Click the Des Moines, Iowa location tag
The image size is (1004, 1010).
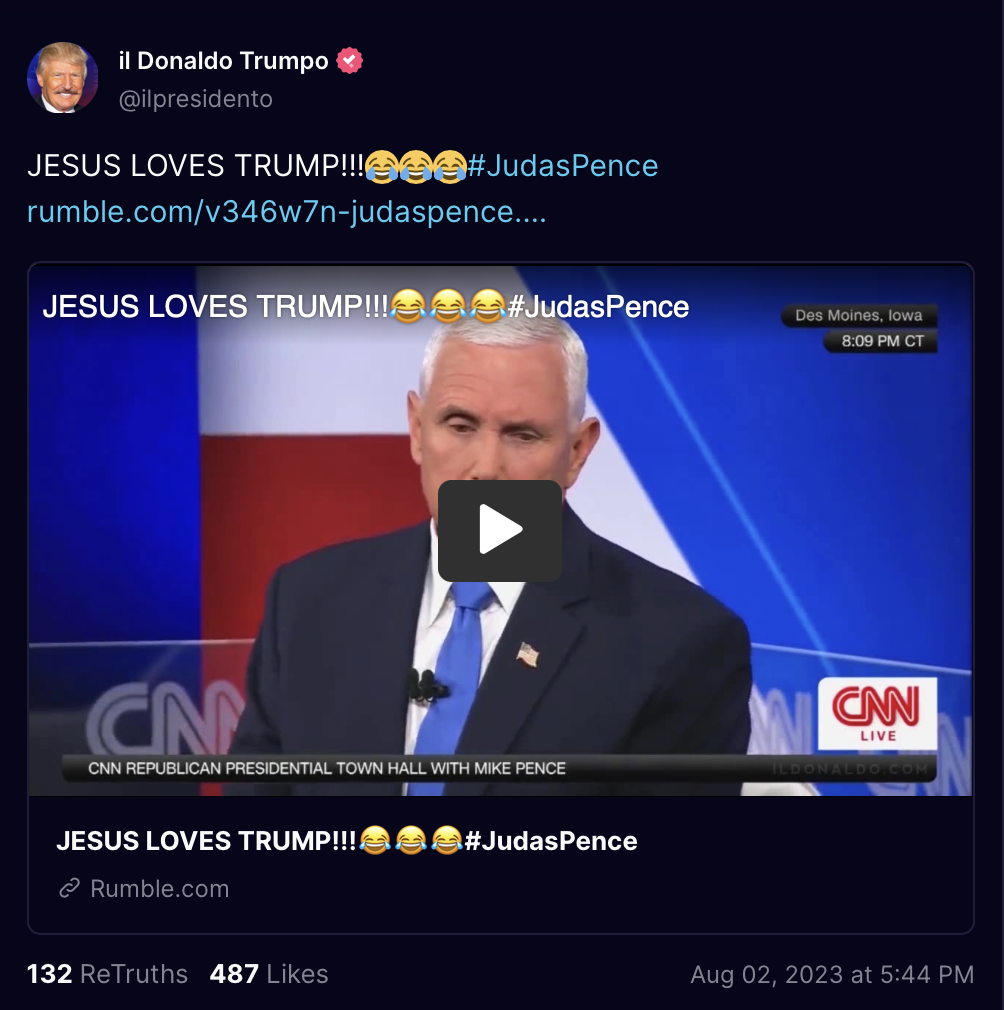[x=858, y=316]
